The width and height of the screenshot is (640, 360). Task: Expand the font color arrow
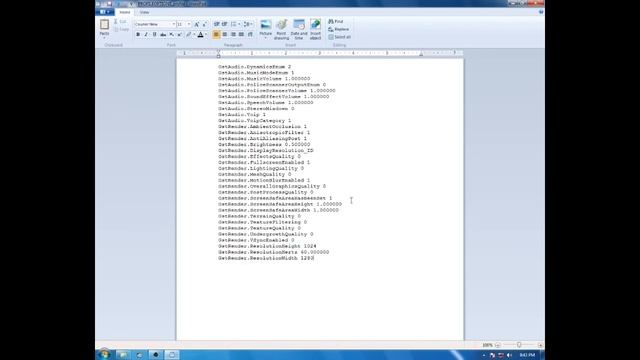205,35
